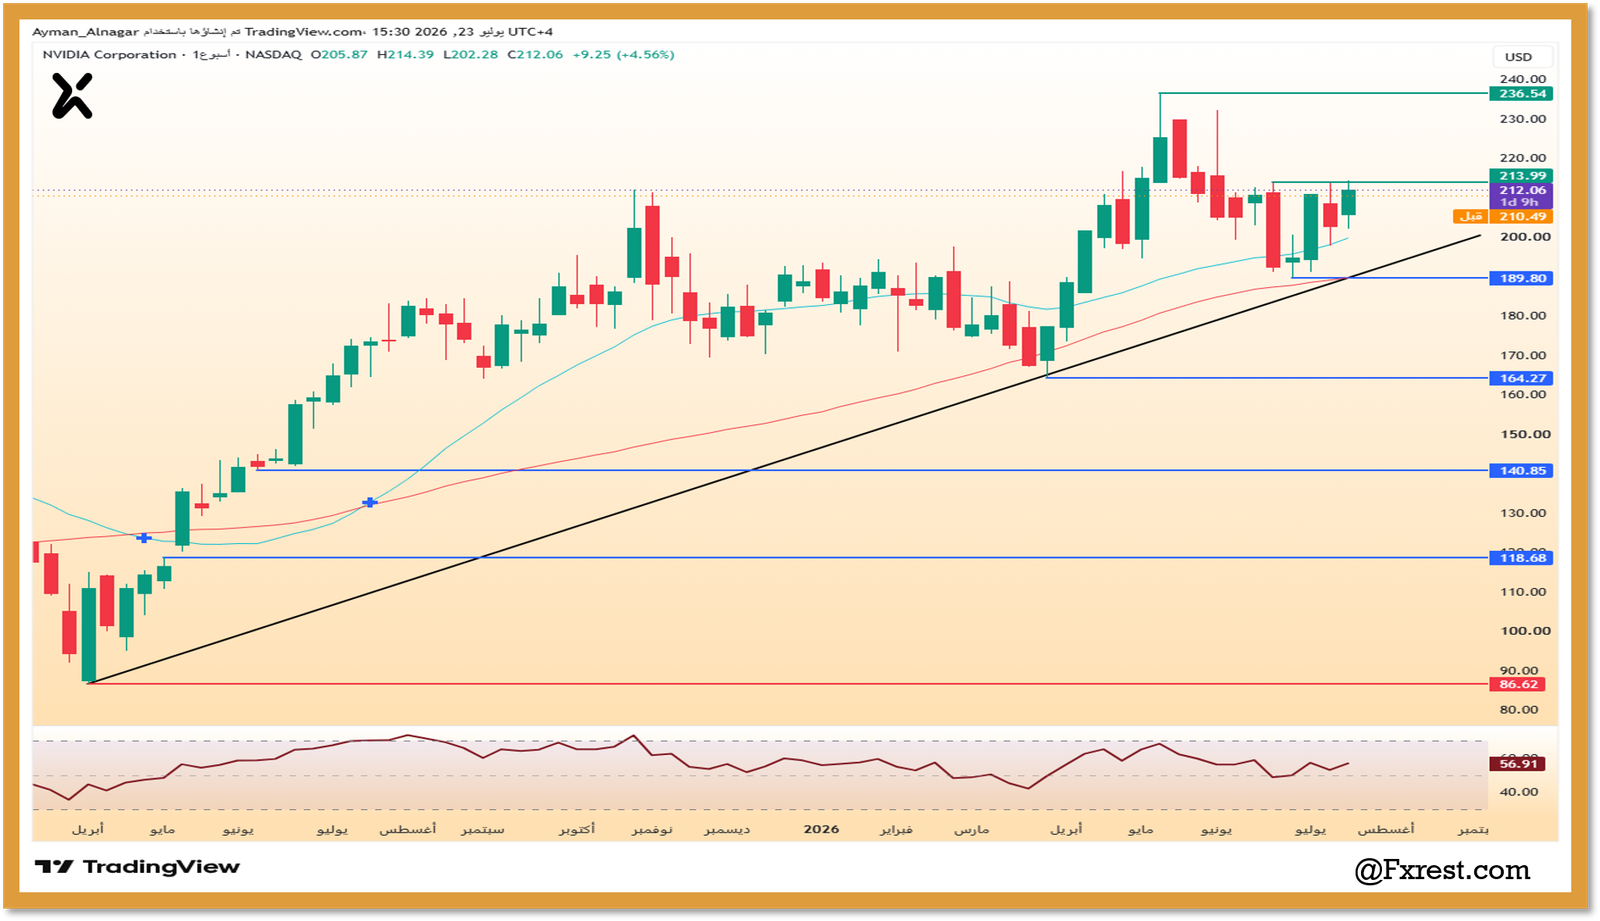The image size is (1600, 921).
Task: Click 100.00 on the price axis
Action: [1527, 631]
